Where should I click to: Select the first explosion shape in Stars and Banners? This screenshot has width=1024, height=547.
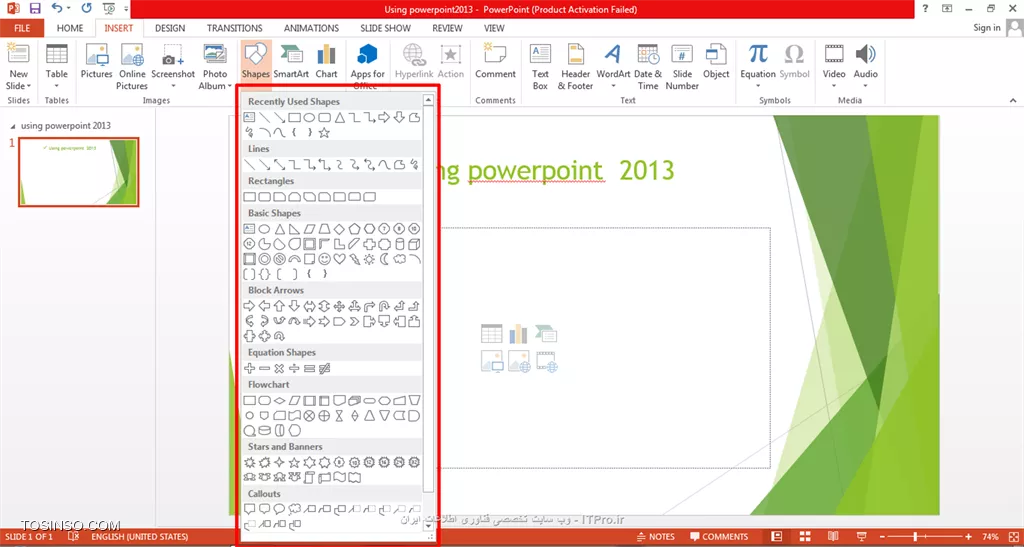coord(249,462)
